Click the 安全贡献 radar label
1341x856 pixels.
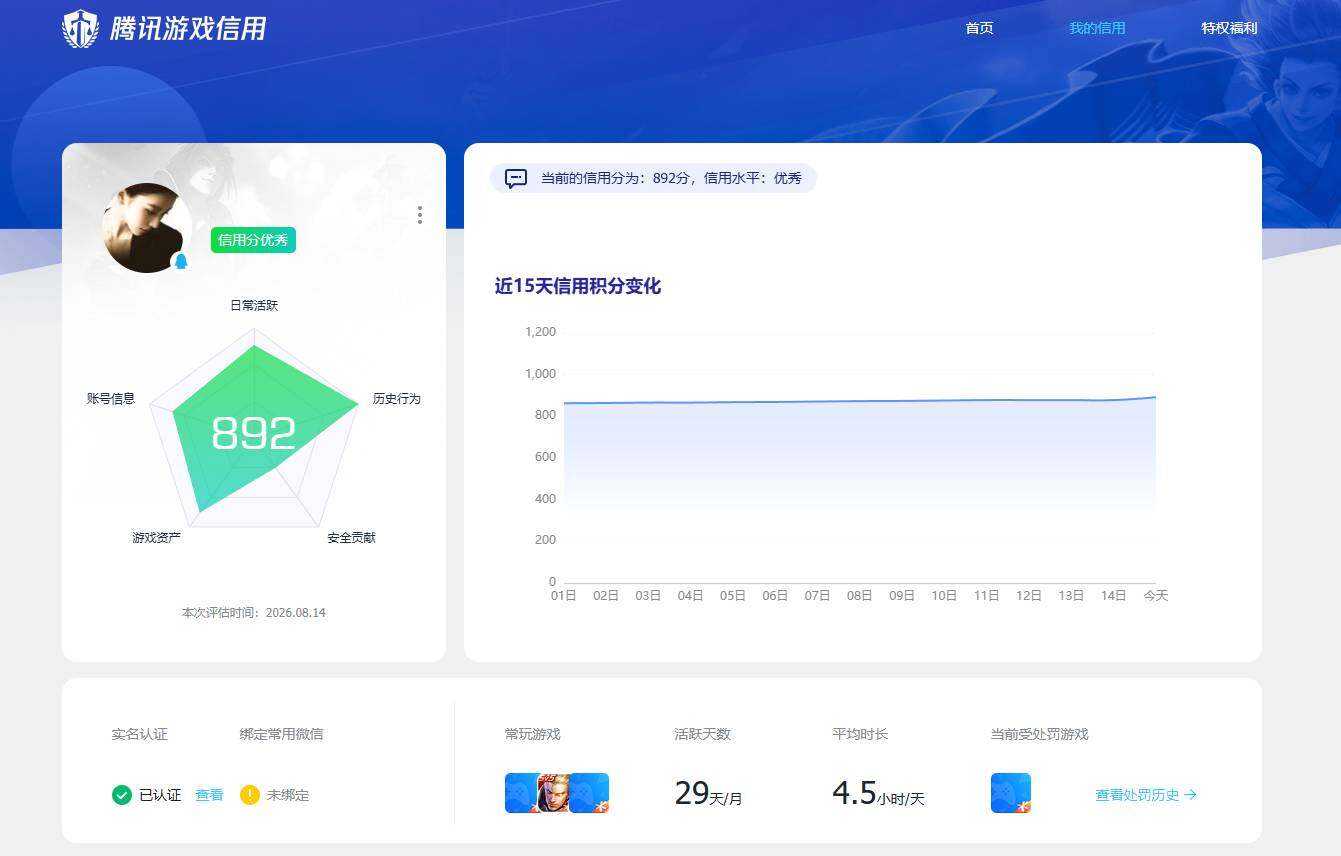click(x=352, y=537)
